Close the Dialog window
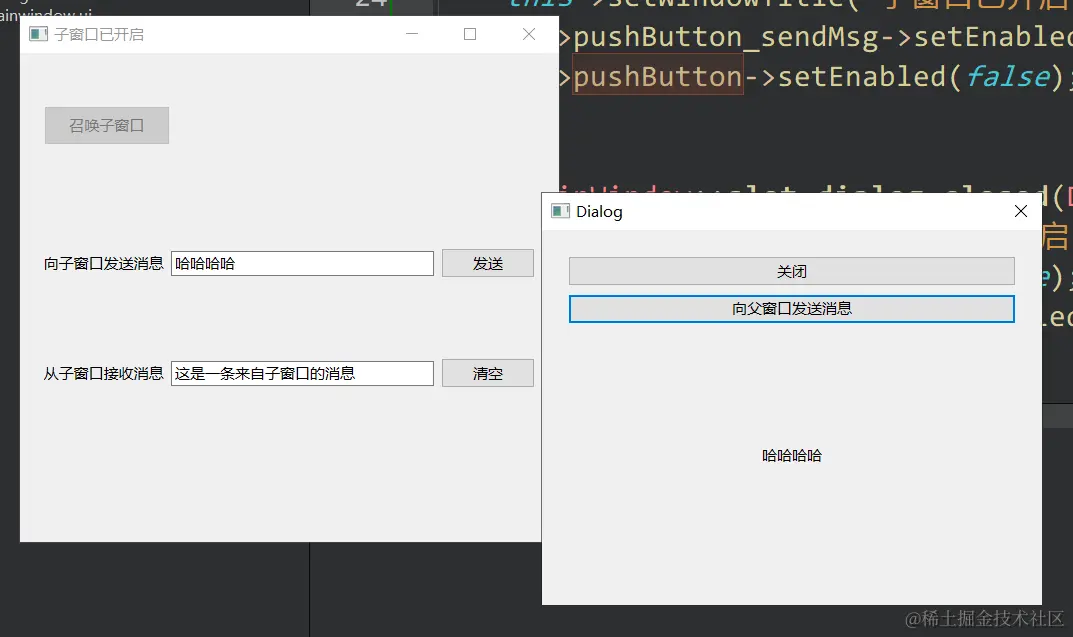This screenshot has height=637, width=1073. pyautogui.click(x=1021, y=211)
